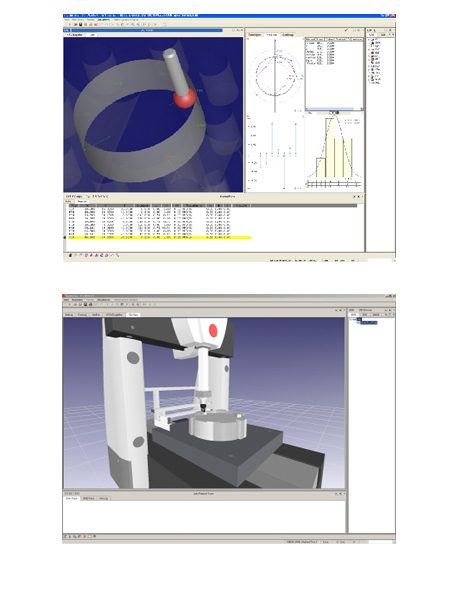Open the middle tab above the circular roundness plot
The image size is (455, 600).
point(272,35)
